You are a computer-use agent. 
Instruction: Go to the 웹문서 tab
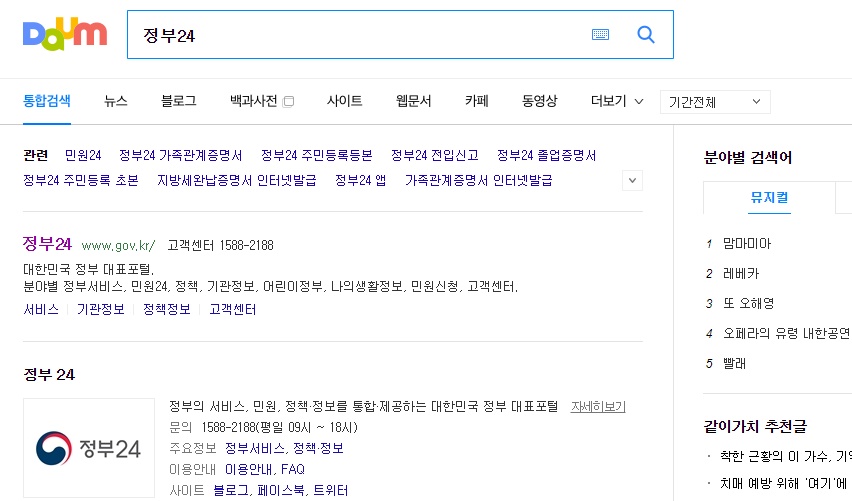tap(414, 101)
